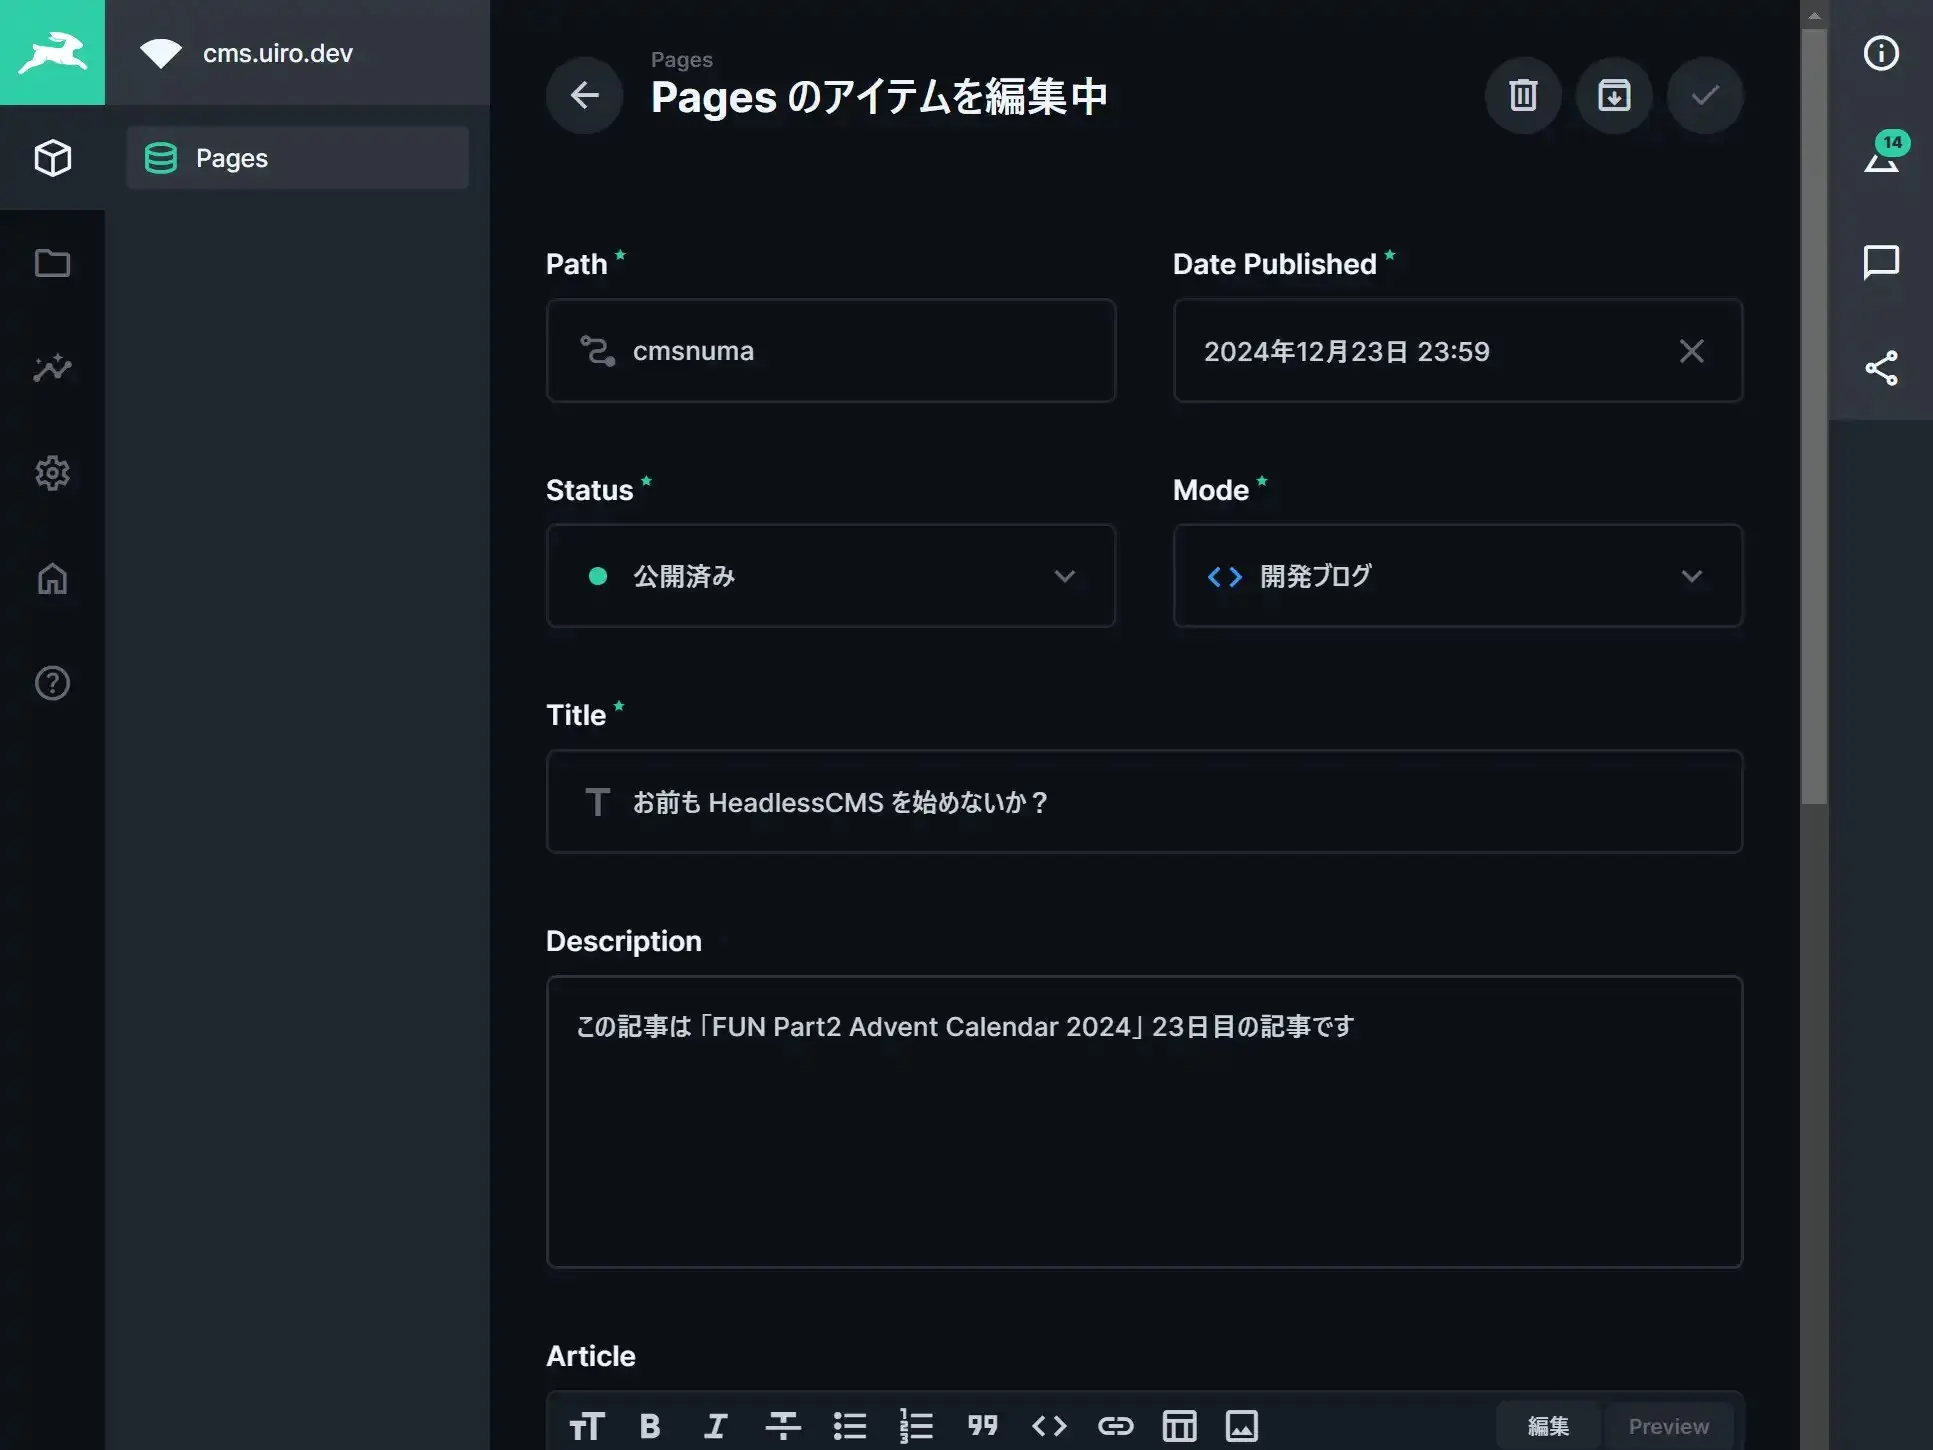Insert a blockquote in the article
1933x1450 pixels.
[x=983, y=1425]
